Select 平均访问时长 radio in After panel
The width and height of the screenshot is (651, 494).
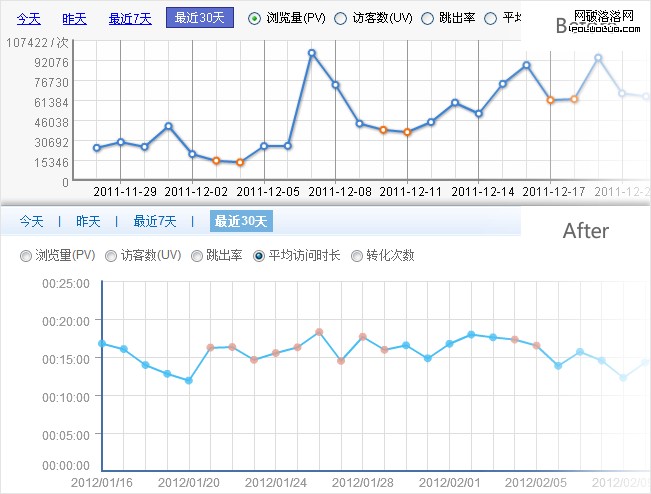[259, 256]
